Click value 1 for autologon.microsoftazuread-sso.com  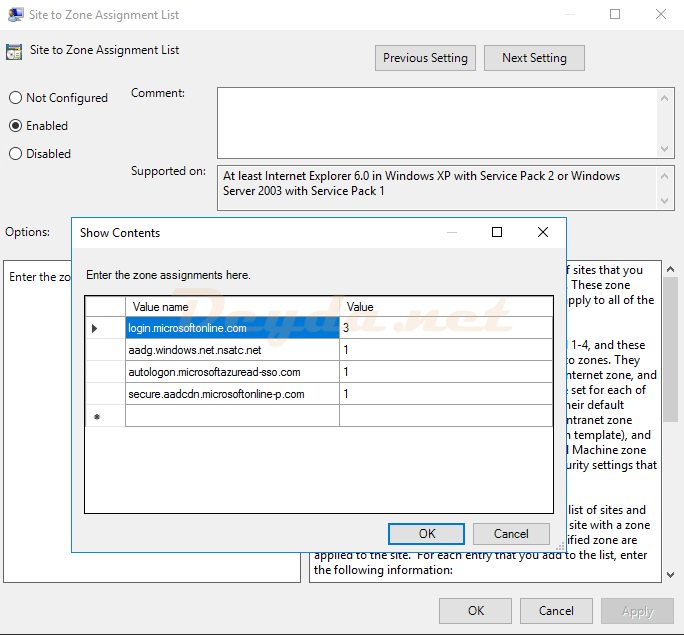tap(446, 372)
